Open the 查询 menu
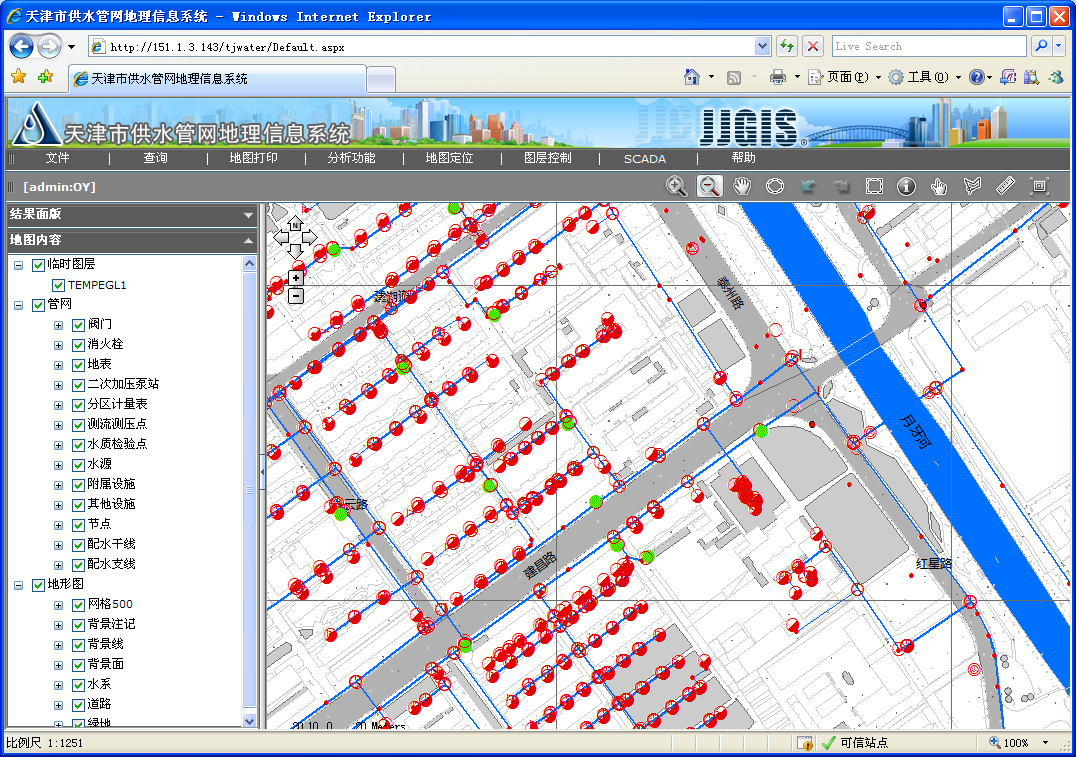This screenshot has height=757, width=1076. [155, 158]
